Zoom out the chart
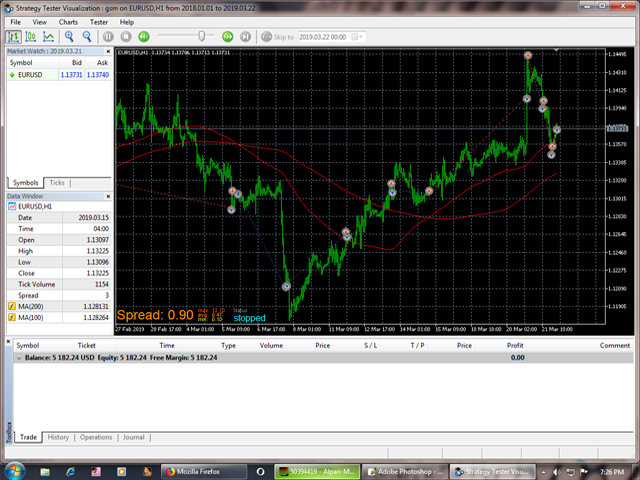The height and width of the screenshot is (480, 640). coord(87,37)
